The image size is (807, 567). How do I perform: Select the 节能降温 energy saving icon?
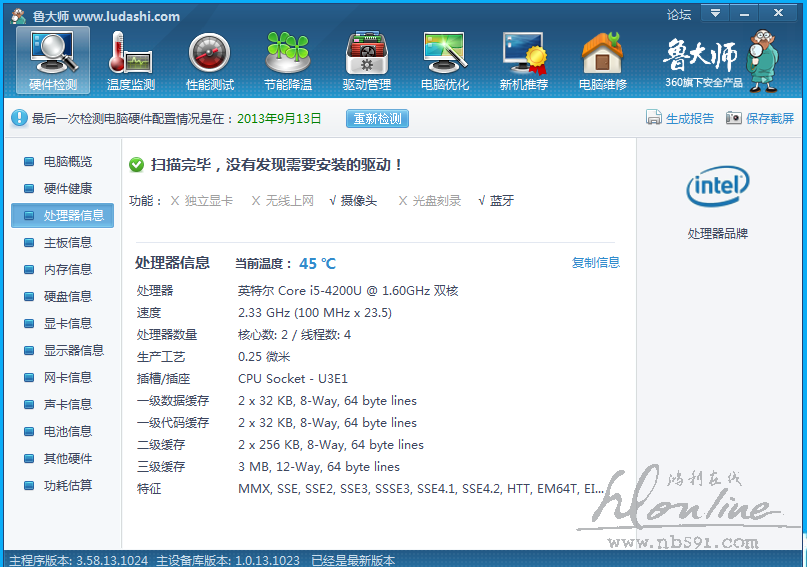coord(288,59)
